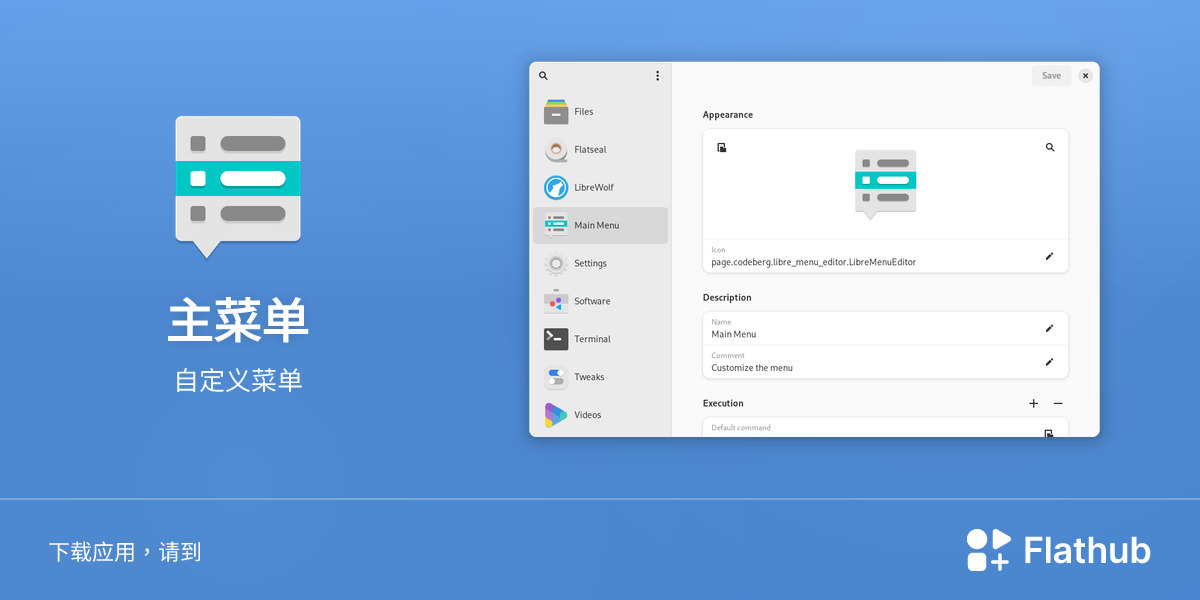Image resolution: width=1200 pixels, height=600 pixels.
Task: Open the three-dot menu in the sidebar header
Action: (657, 76)
